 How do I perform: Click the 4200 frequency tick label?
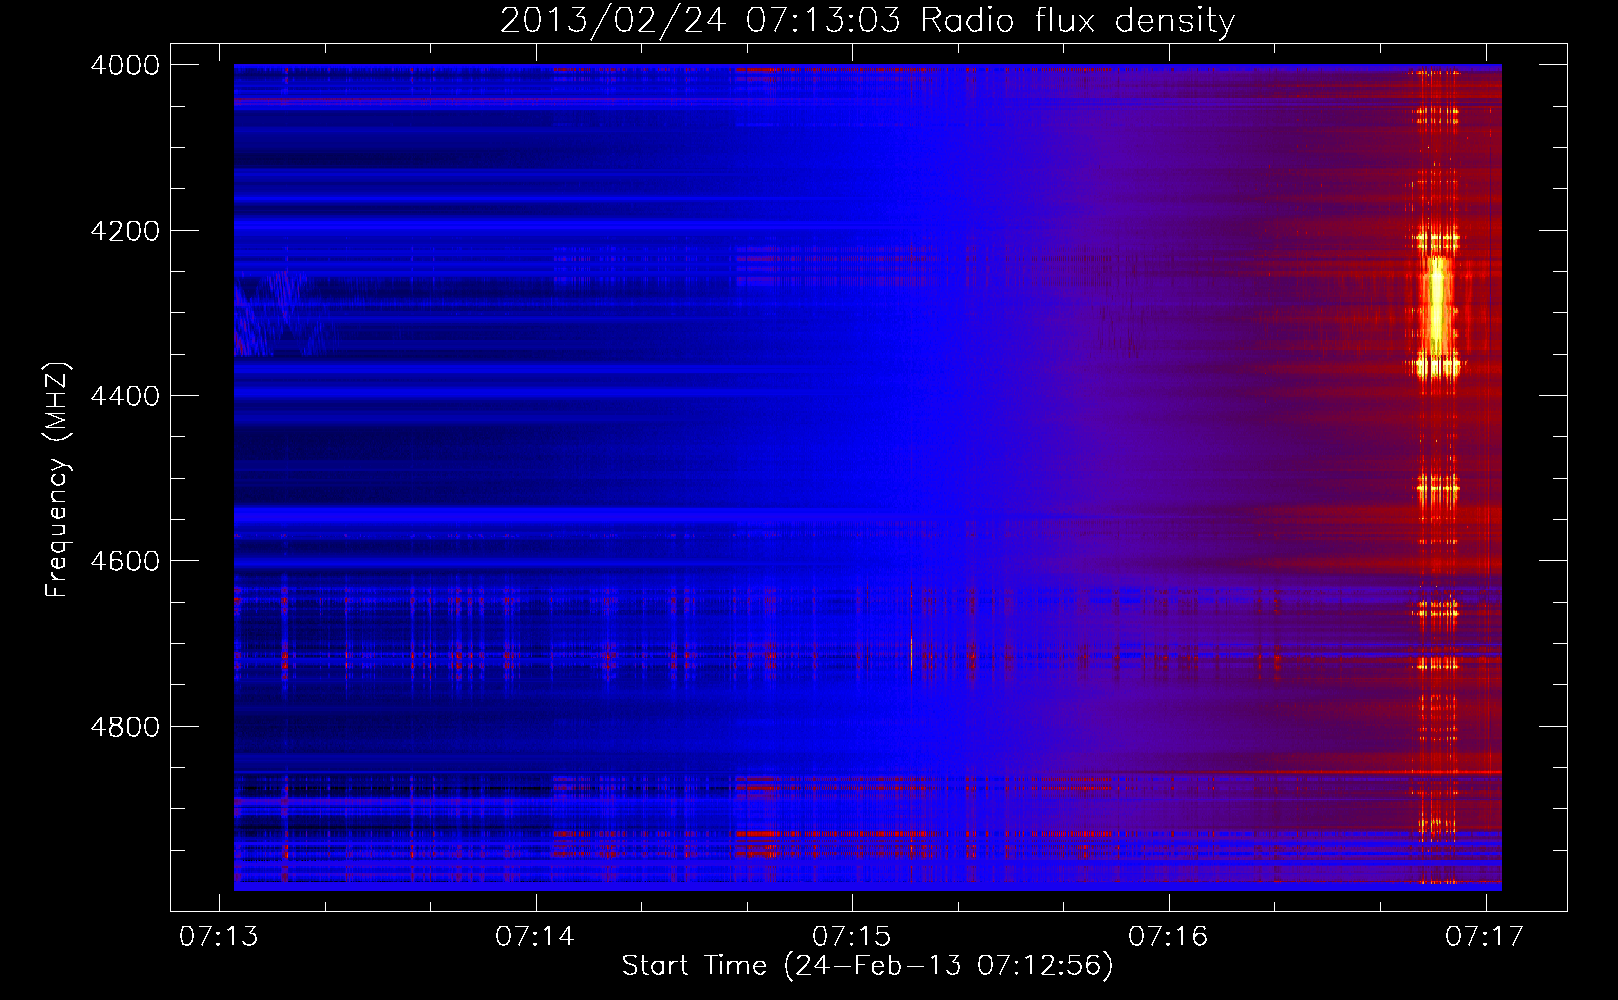[x=125, y=231]
